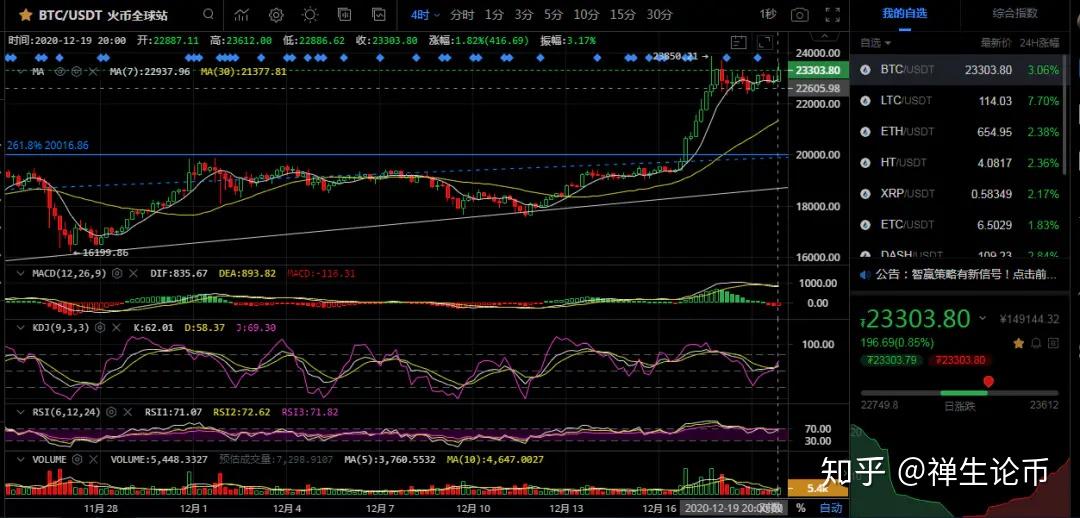Image resolution: width=1080 pixels, height=518 pixels.
Task: Enter fullscreen mode via corner-brackets icon
Action: (833, 14)
